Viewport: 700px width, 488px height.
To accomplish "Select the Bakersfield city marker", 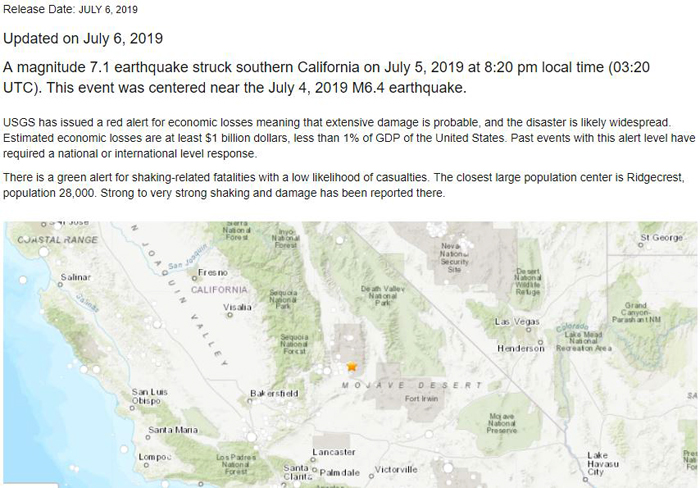I will [x=250, y=401].
